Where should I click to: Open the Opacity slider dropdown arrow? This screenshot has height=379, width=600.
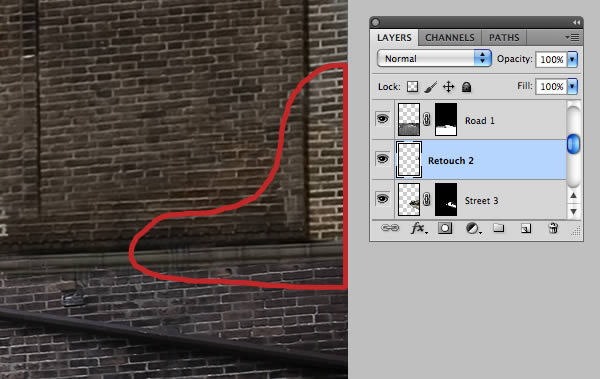[x=572, y=59]
